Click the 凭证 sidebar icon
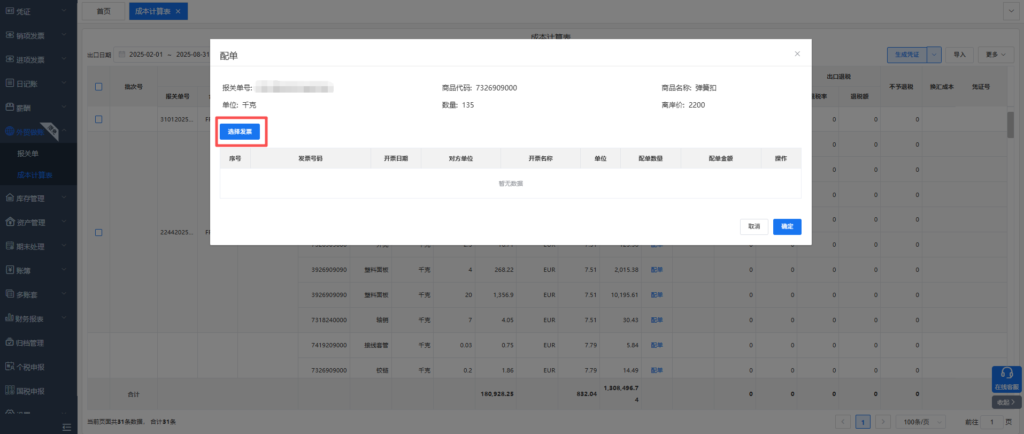Screen dimensions: 1024x434 (x=10, y=11)
